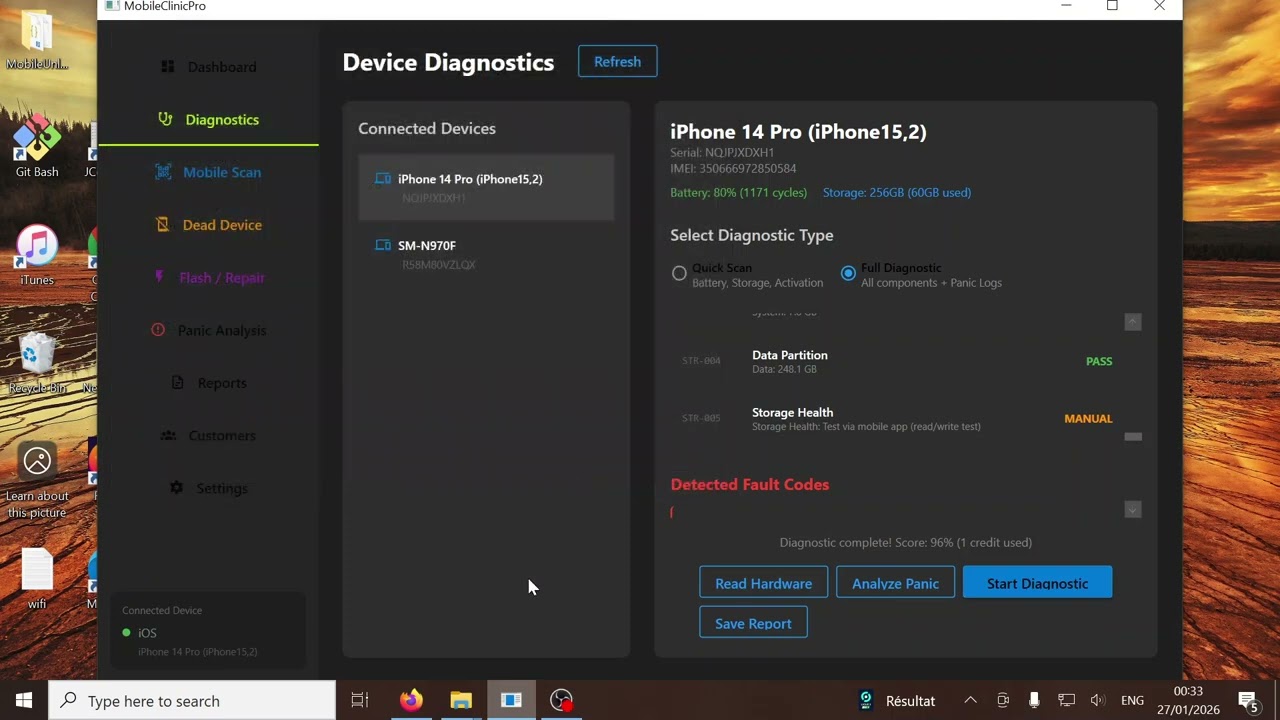Image resolution: width=1280 pixels, height=720 pixels.
Task: Go to Mobile Scan section
Action: pos(208,172)
